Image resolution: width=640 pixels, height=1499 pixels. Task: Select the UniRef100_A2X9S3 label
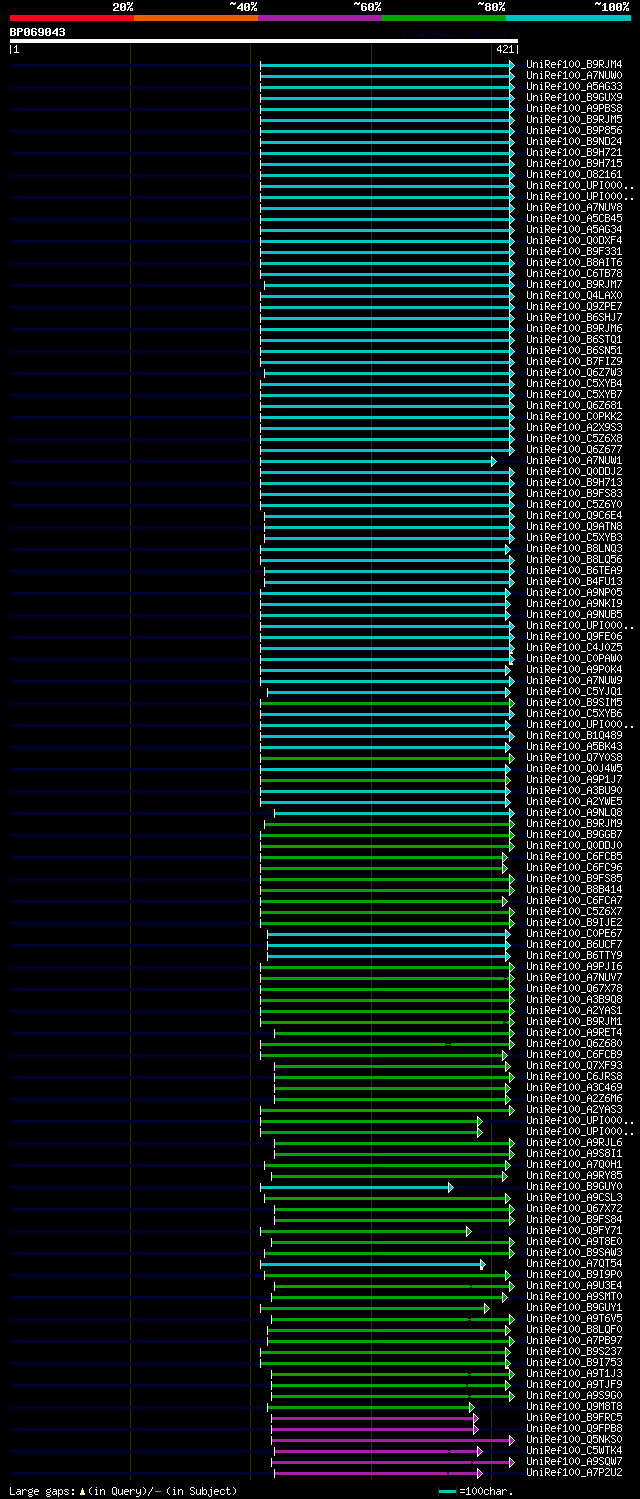coord(574,427)
